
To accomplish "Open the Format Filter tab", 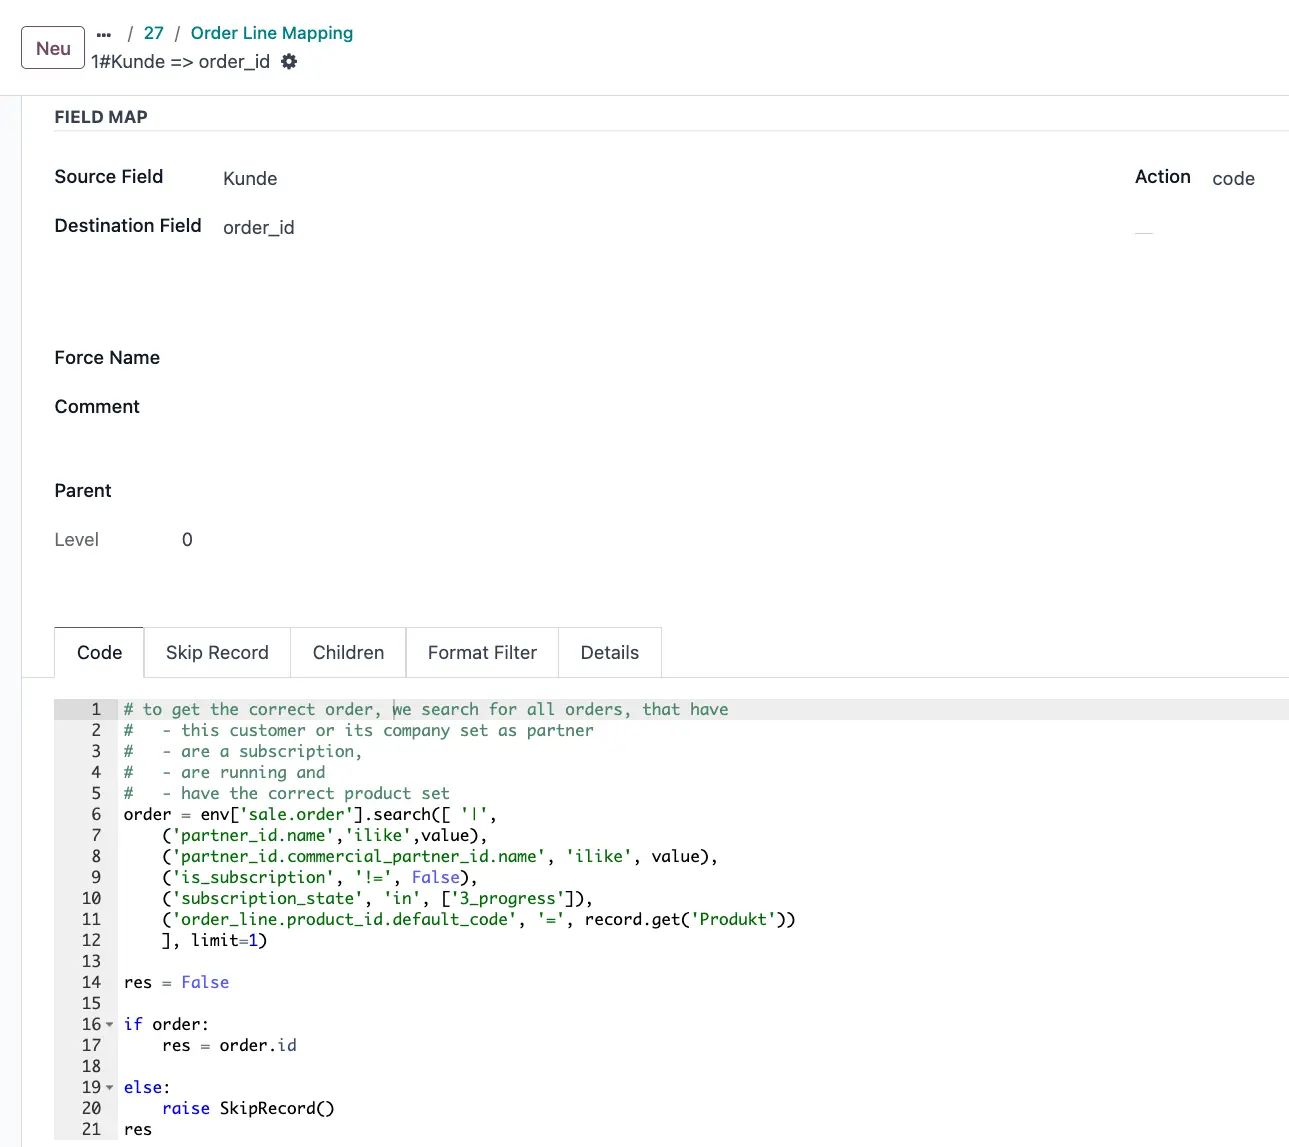I will tap(482, 652).
